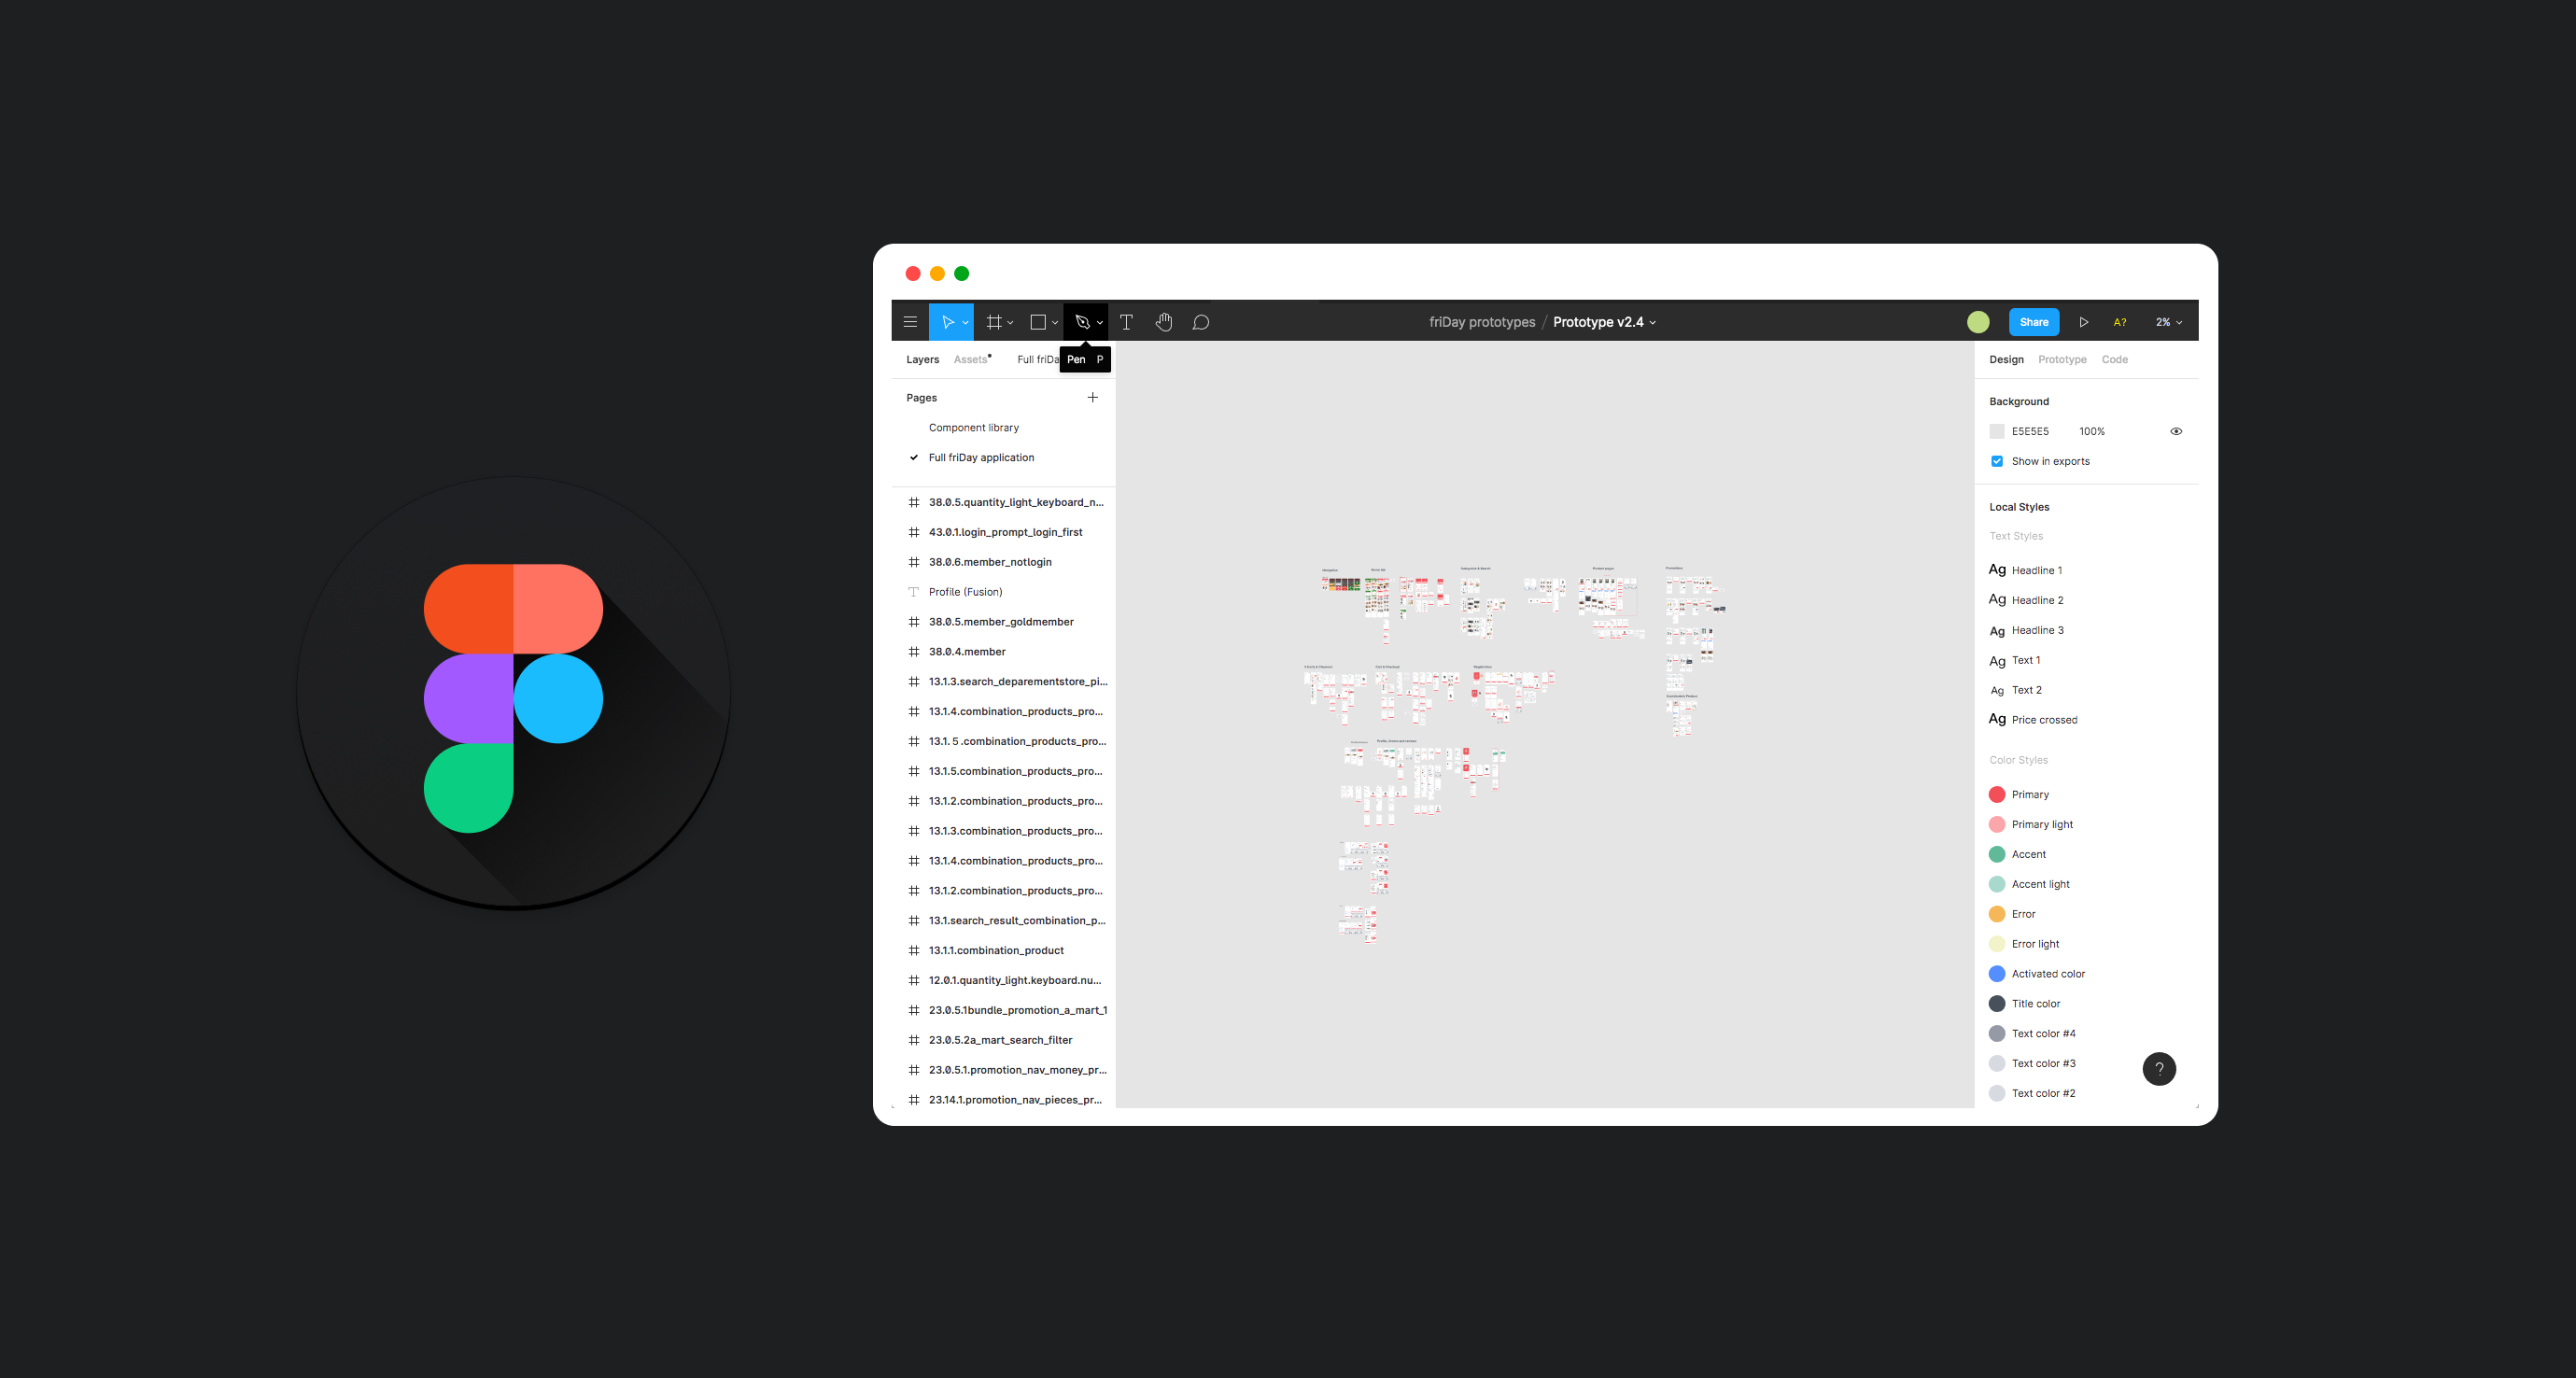Select the Pen tool in toolbar
Image resolution: width=2576 pixels, height=1378 pixels.
(x=1084, y=320)
